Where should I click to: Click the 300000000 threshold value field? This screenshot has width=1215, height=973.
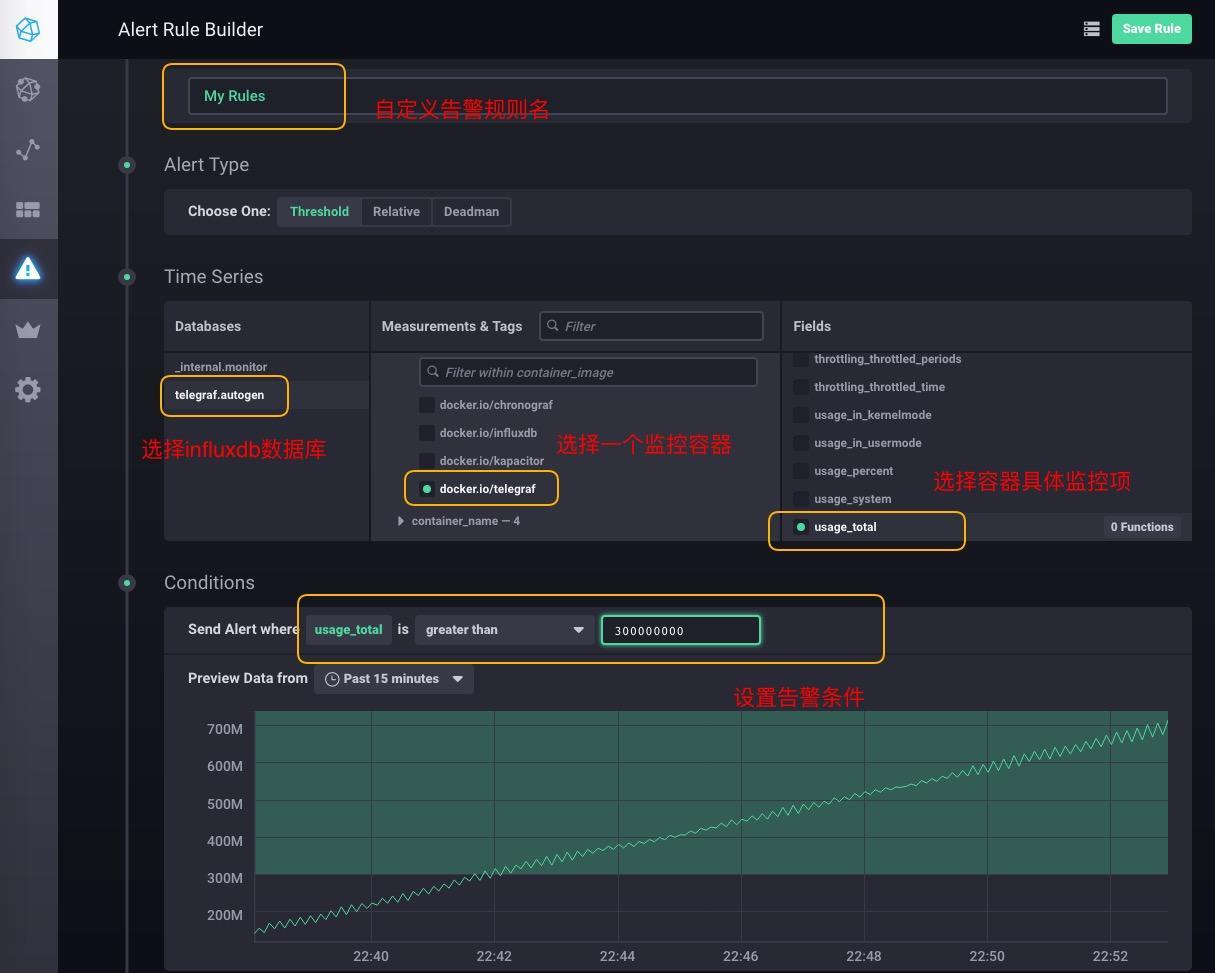(681, 630)
